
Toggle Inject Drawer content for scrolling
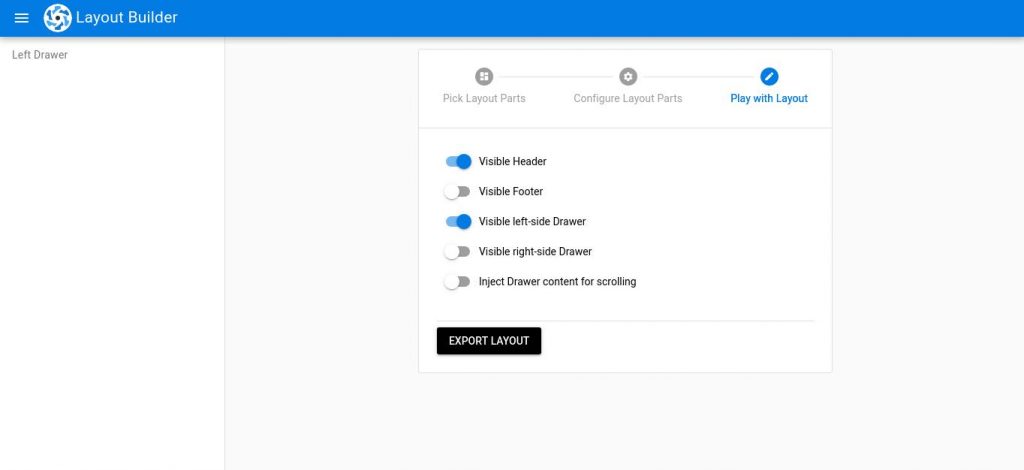coord(457,282)
